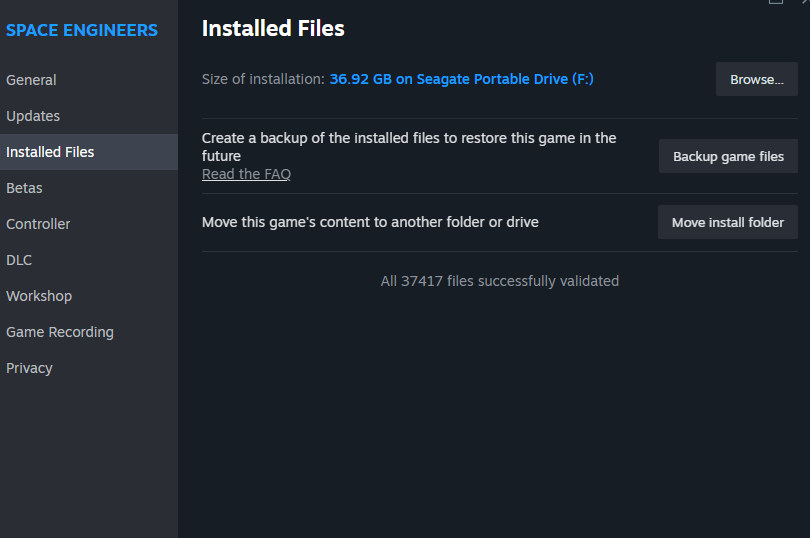Screen dimensions: 810x538
Task: Switch to the Updates section
Action: point(33,116)
